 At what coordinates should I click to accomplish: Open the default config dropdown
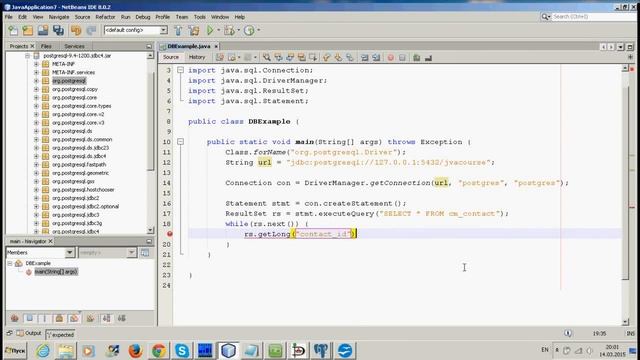click(x=163, y=30)
